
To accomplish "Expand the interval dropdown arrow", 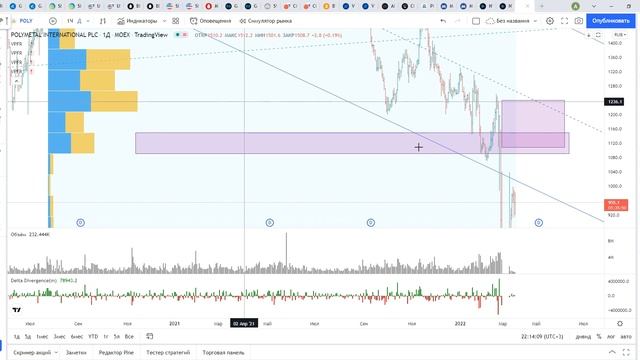I will 88,21.
